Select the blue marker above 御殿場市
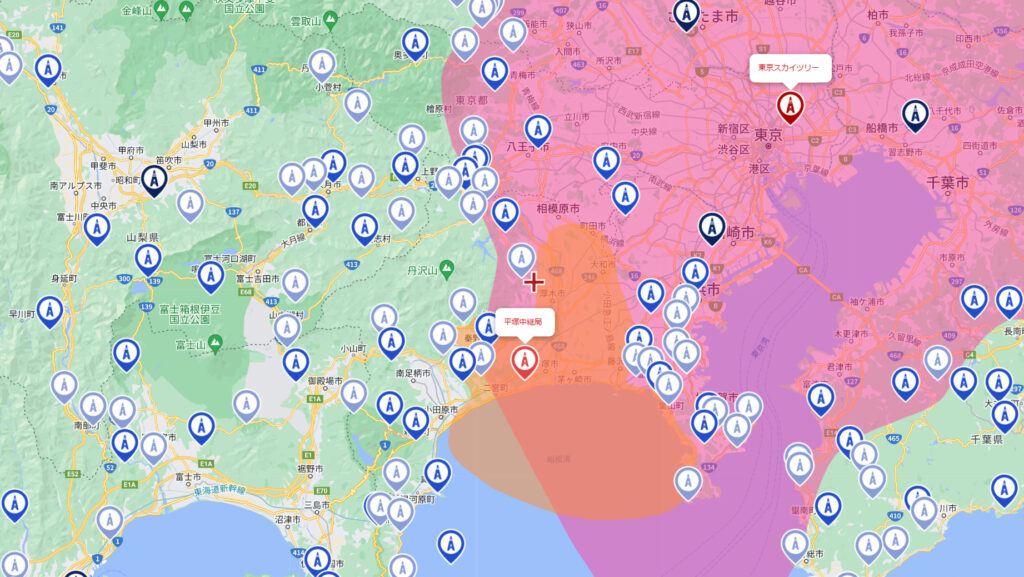The image size is (1024, 577). pyautogui.click(x=295, y=362)
